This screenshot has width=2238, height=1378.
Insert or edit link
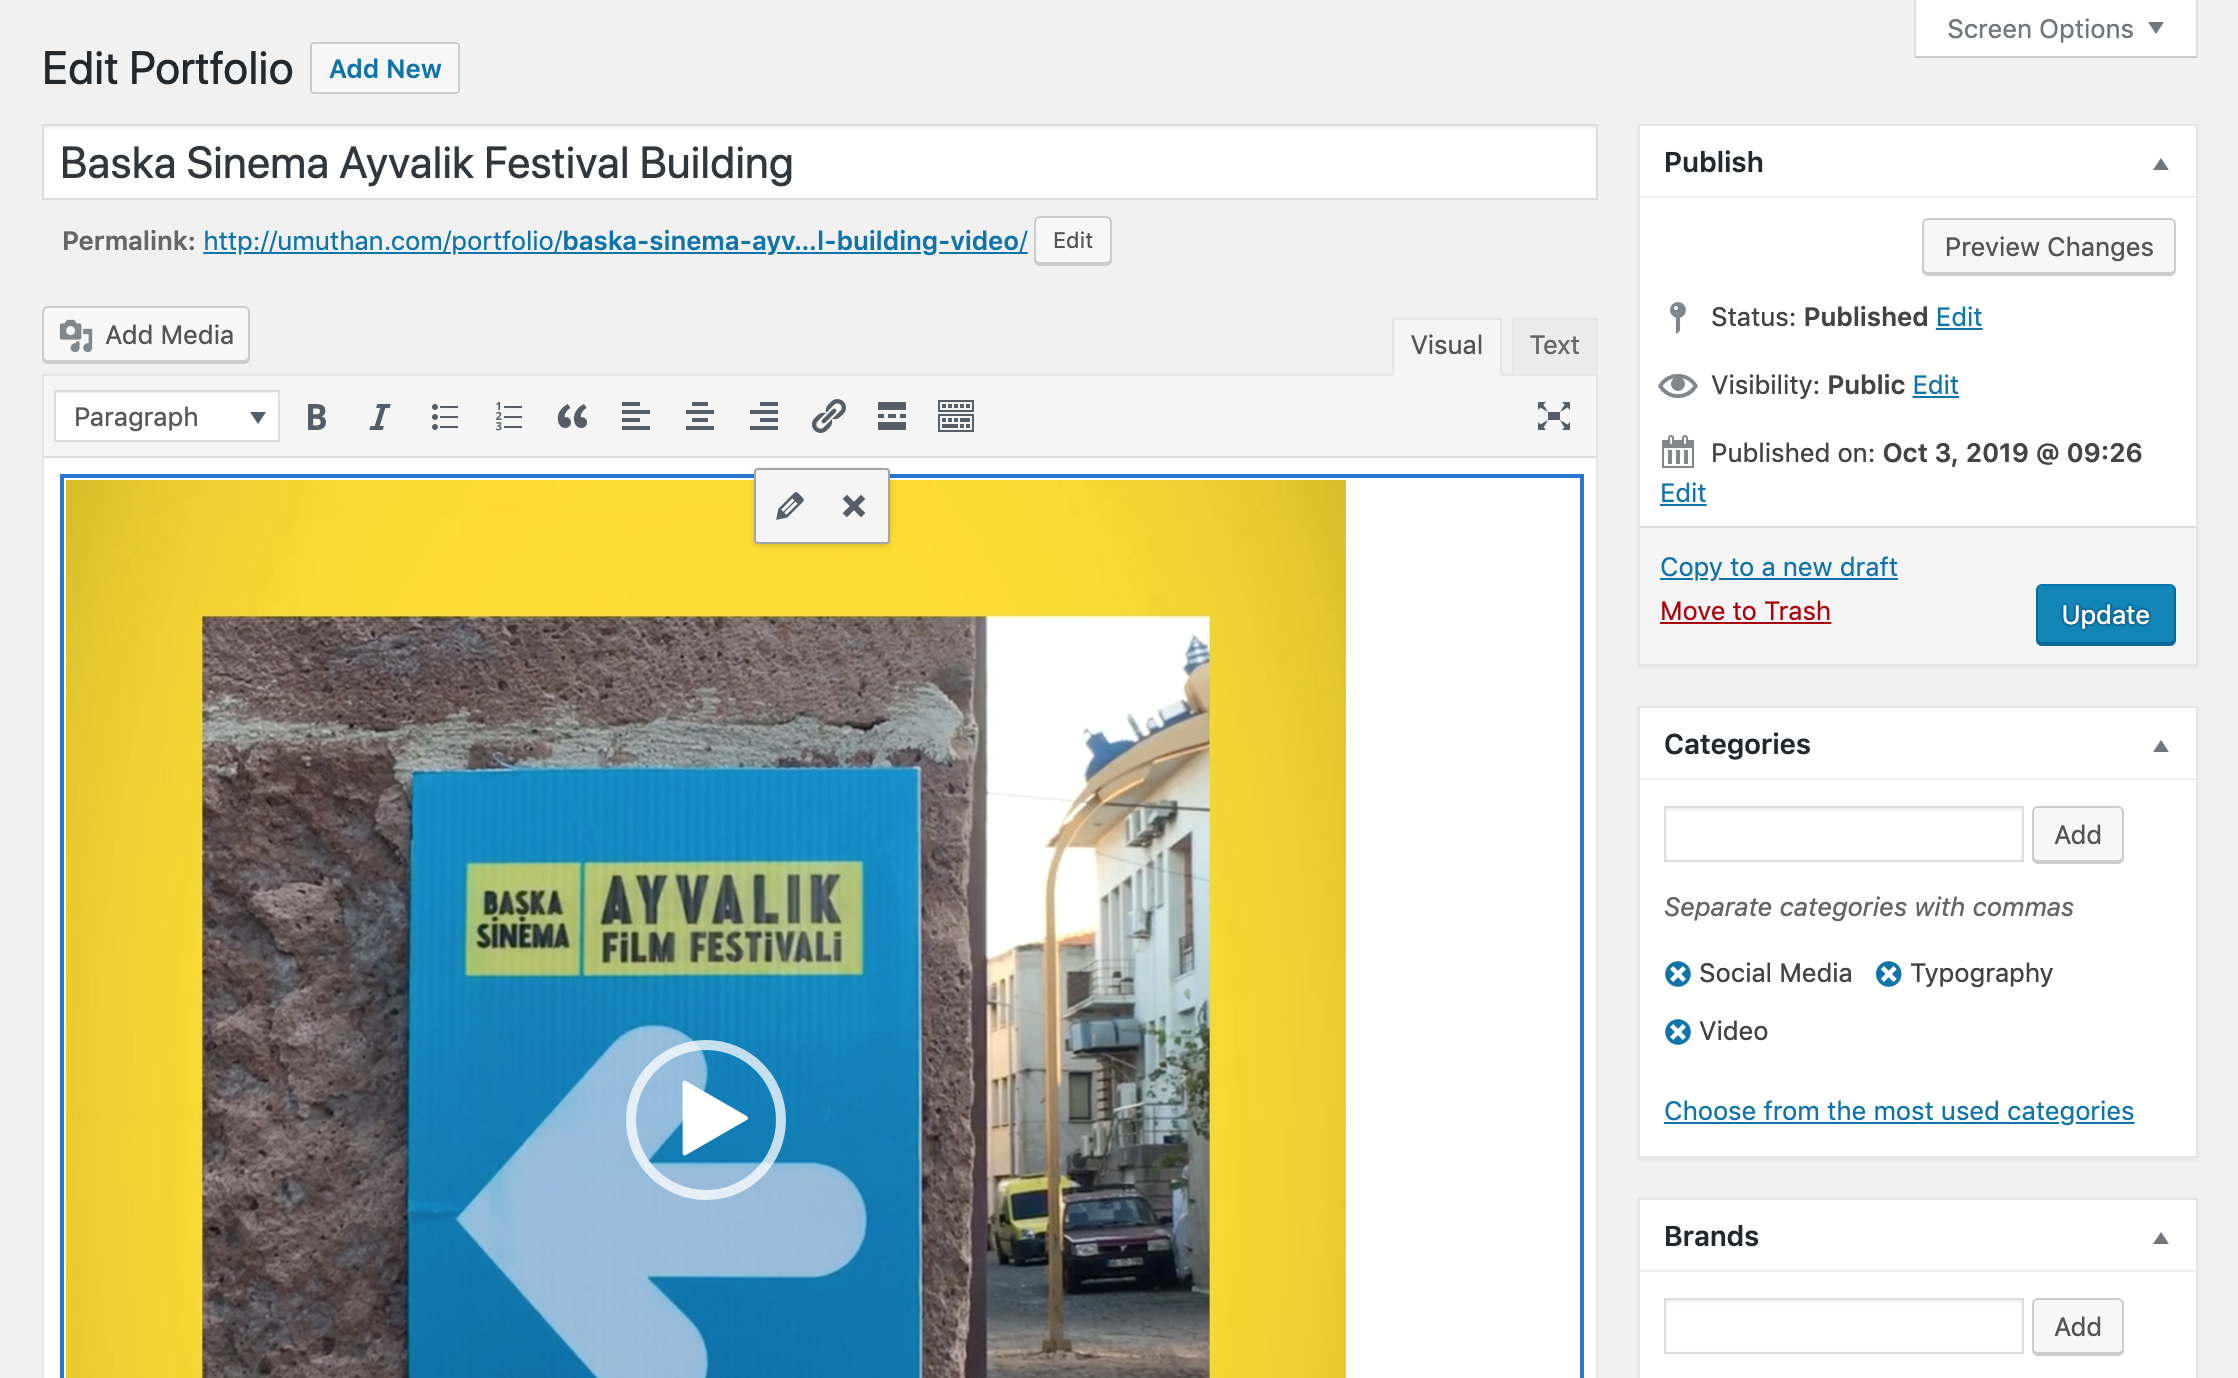click(828, 416)
